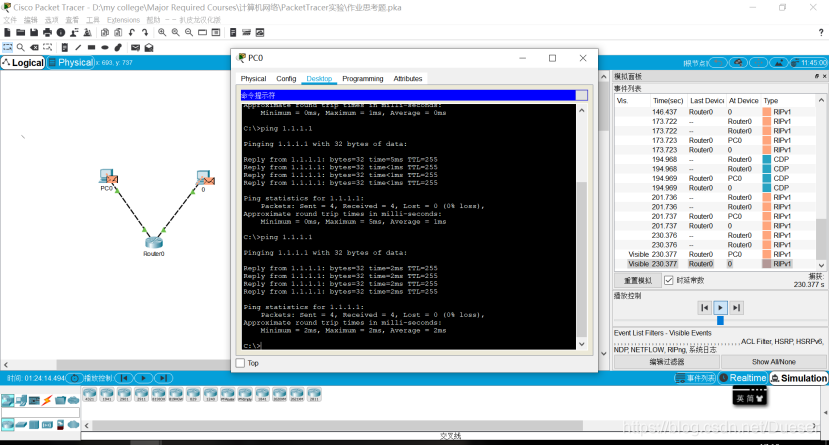Click the Save file icon
The width and height of the screenshot is (830, 446).
tap(34, 33)
